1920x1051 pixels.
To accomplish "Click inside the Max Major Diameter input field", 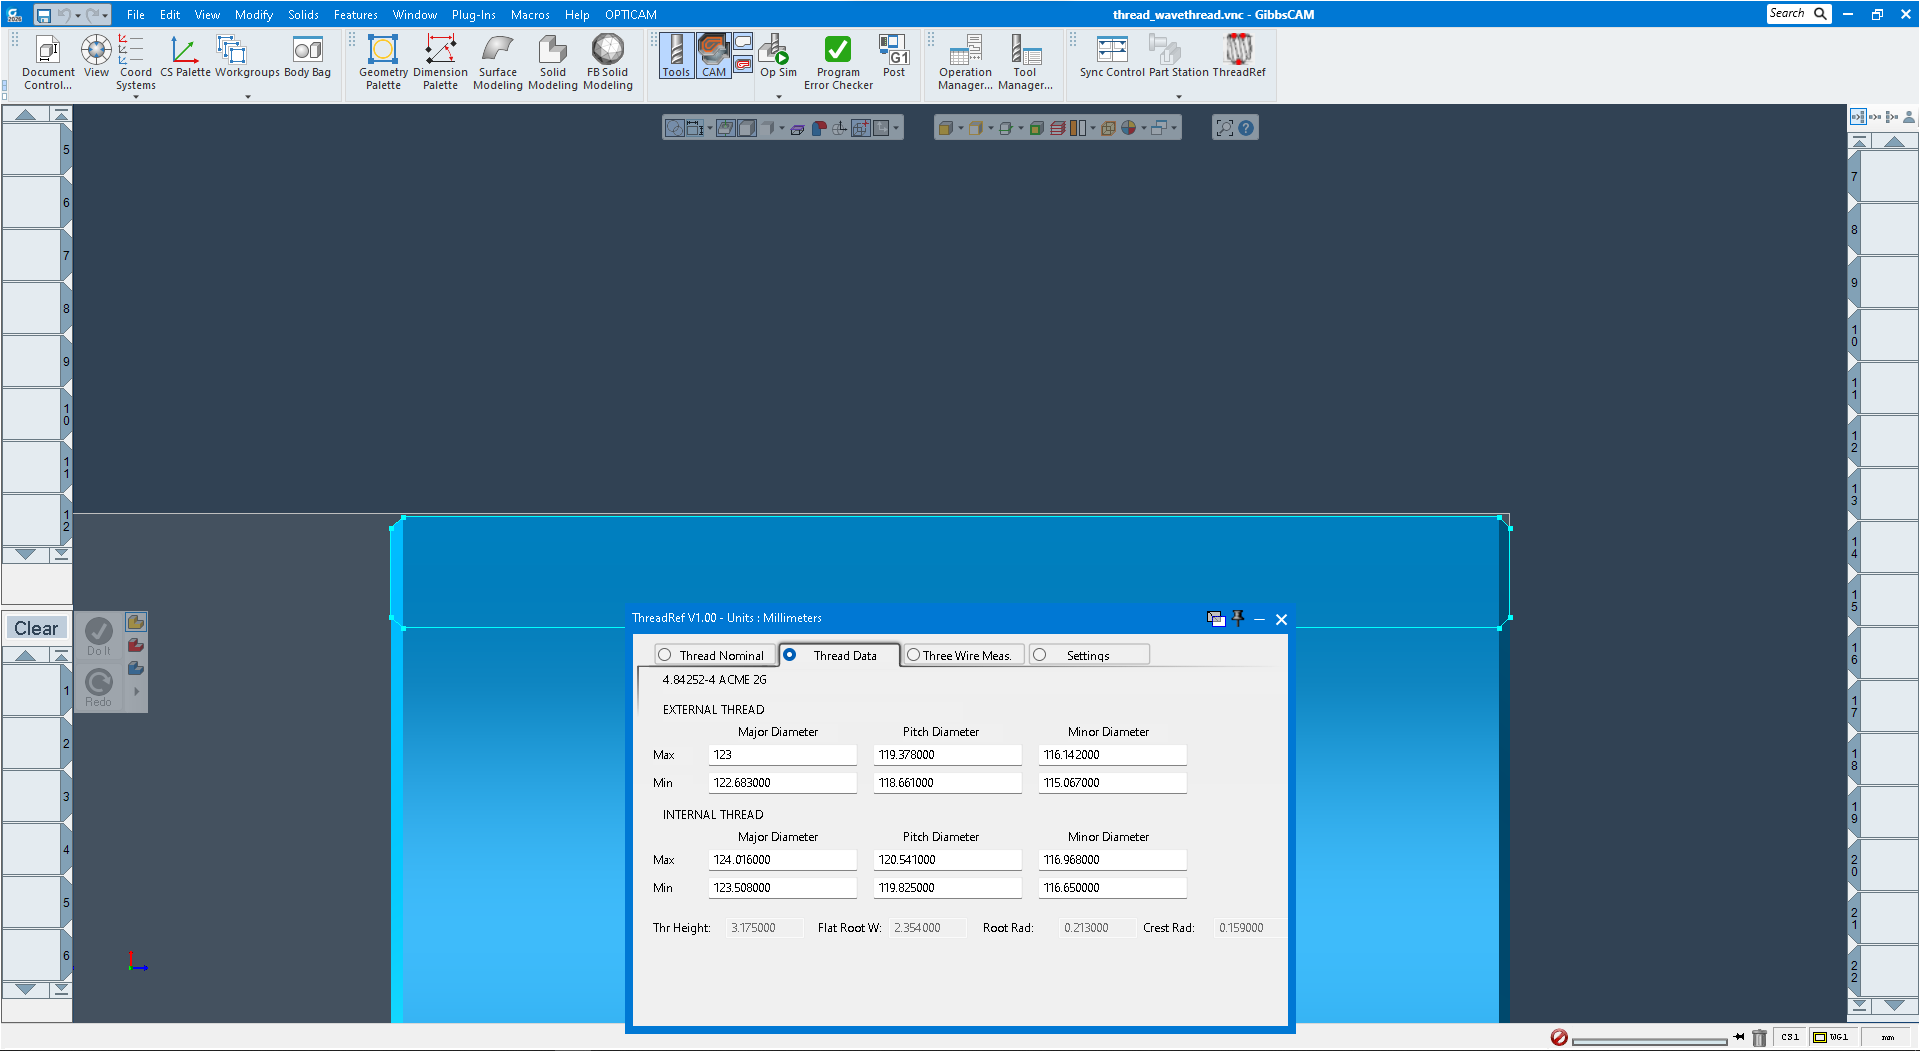I will (x=782, y=755).
